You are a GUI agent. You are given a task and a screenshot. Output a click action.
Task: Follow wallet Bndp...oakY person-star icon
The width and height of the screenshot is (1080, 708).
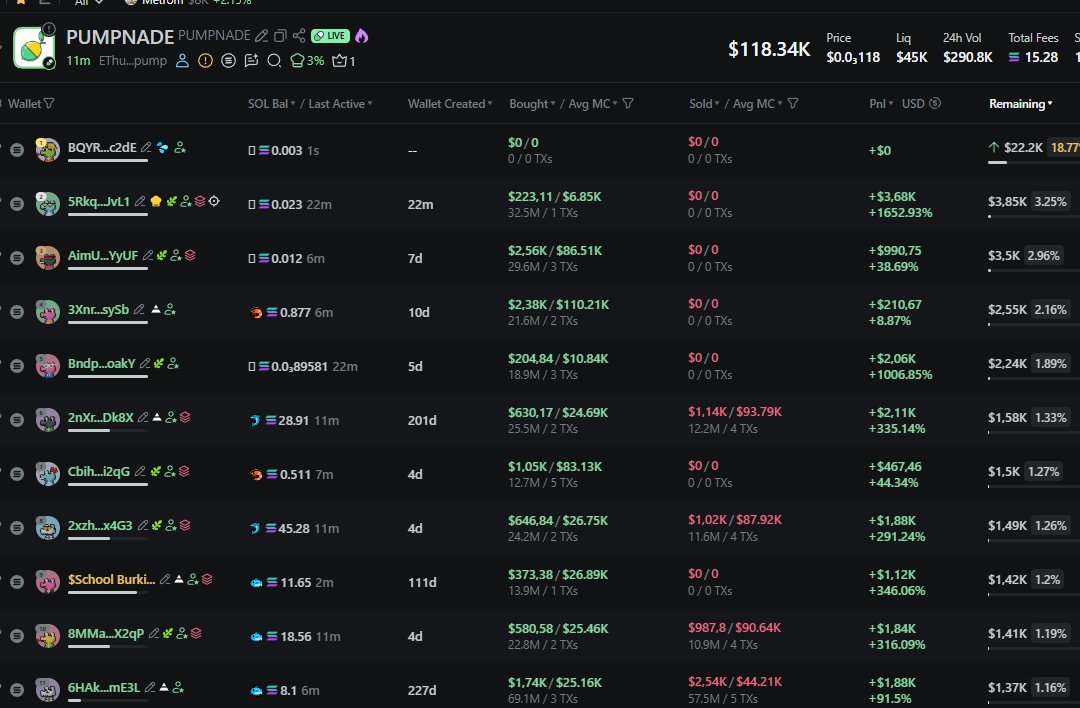coord(173,363)
